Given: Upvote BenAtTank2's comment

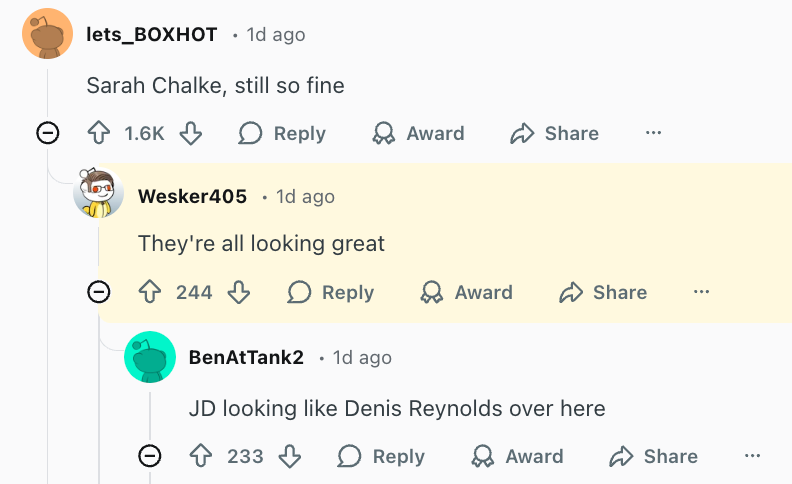Looking at the screenshot, I should point(201,456).
